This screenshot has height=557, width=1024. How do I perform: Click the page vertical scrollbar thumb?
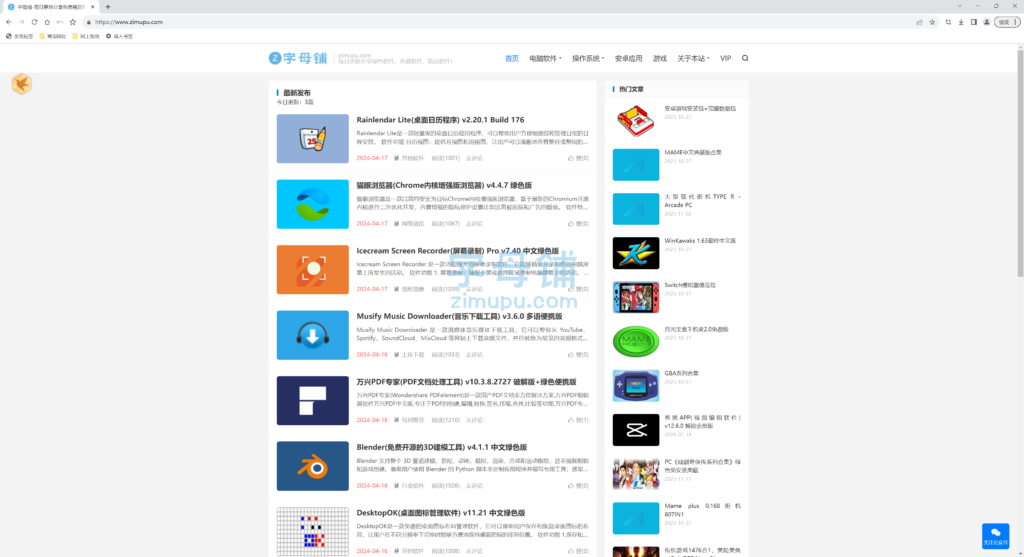(x=1019, y=163)
